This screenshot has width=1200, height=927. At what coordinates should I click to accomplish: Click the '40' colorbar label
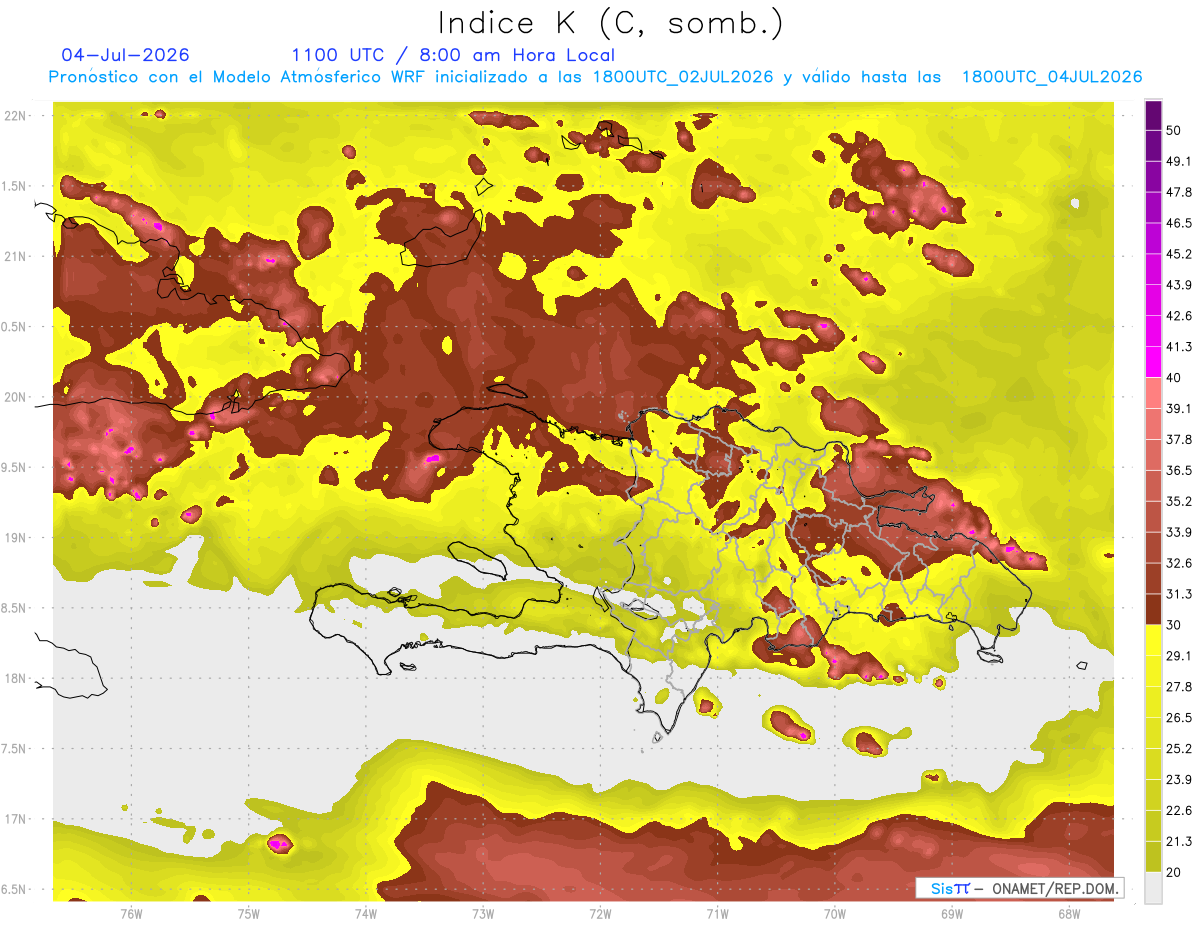(x=1173, y=377)
